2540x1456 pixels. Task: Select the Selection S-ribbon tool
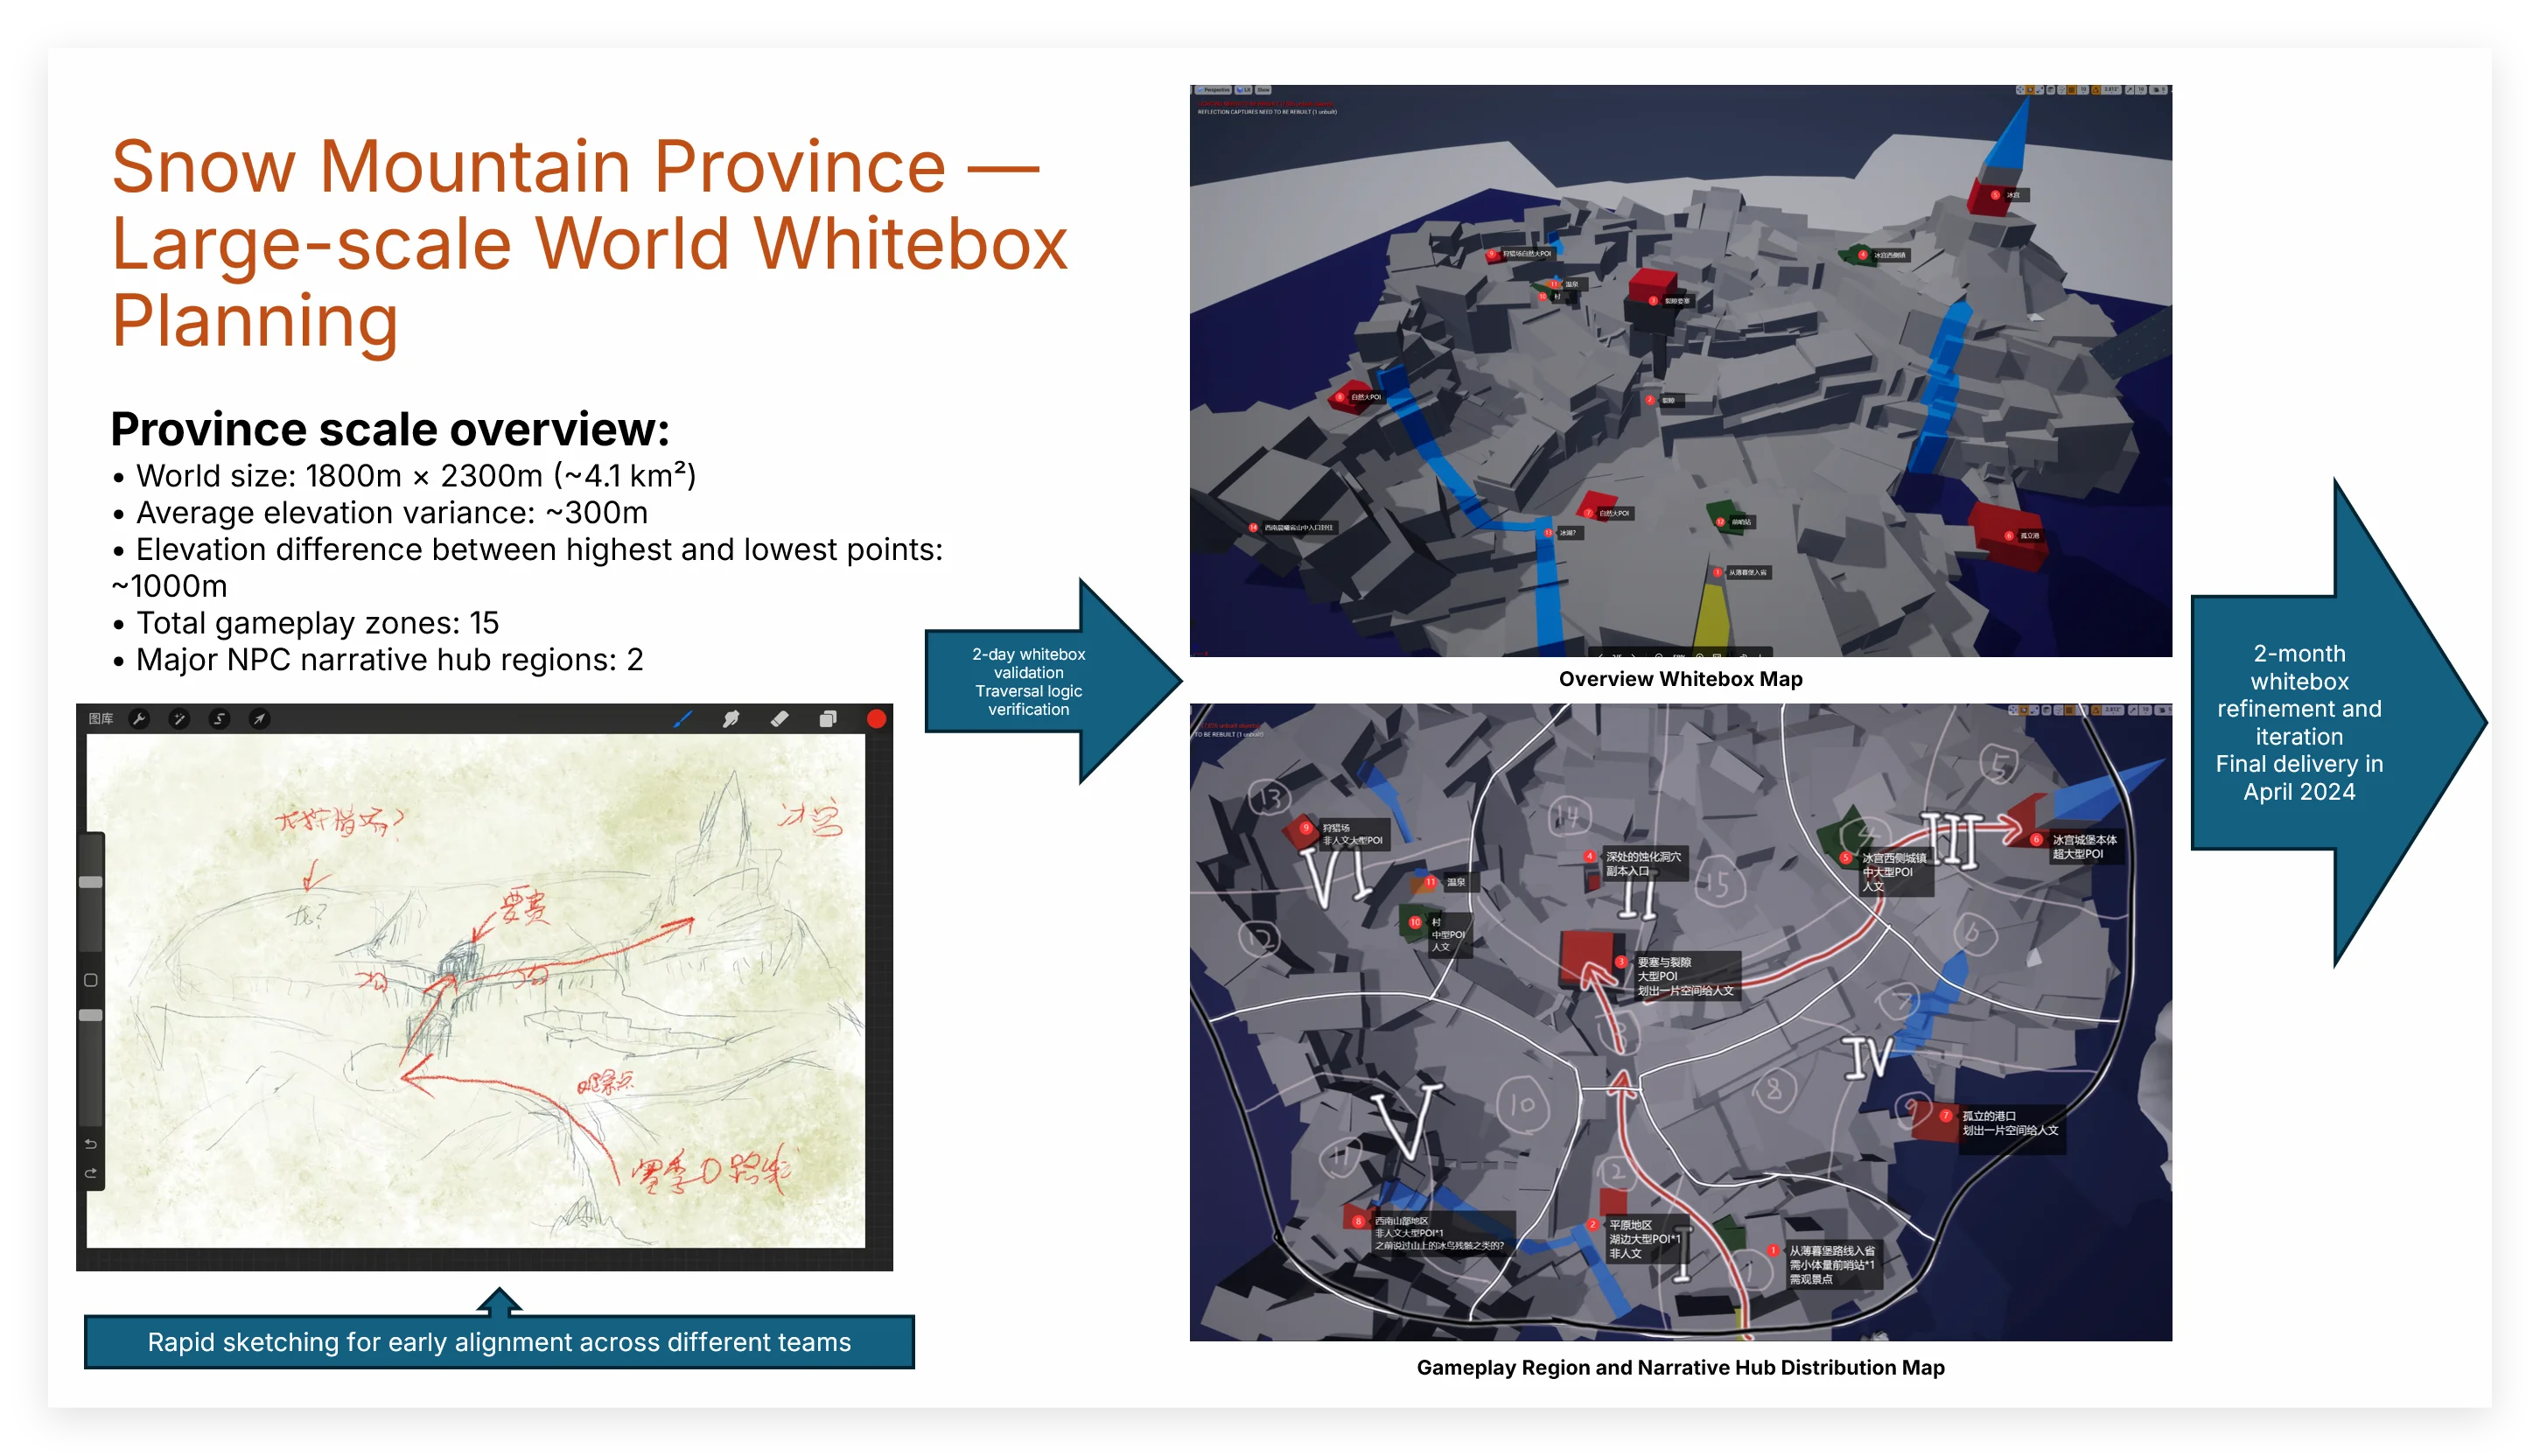point(219,719)
